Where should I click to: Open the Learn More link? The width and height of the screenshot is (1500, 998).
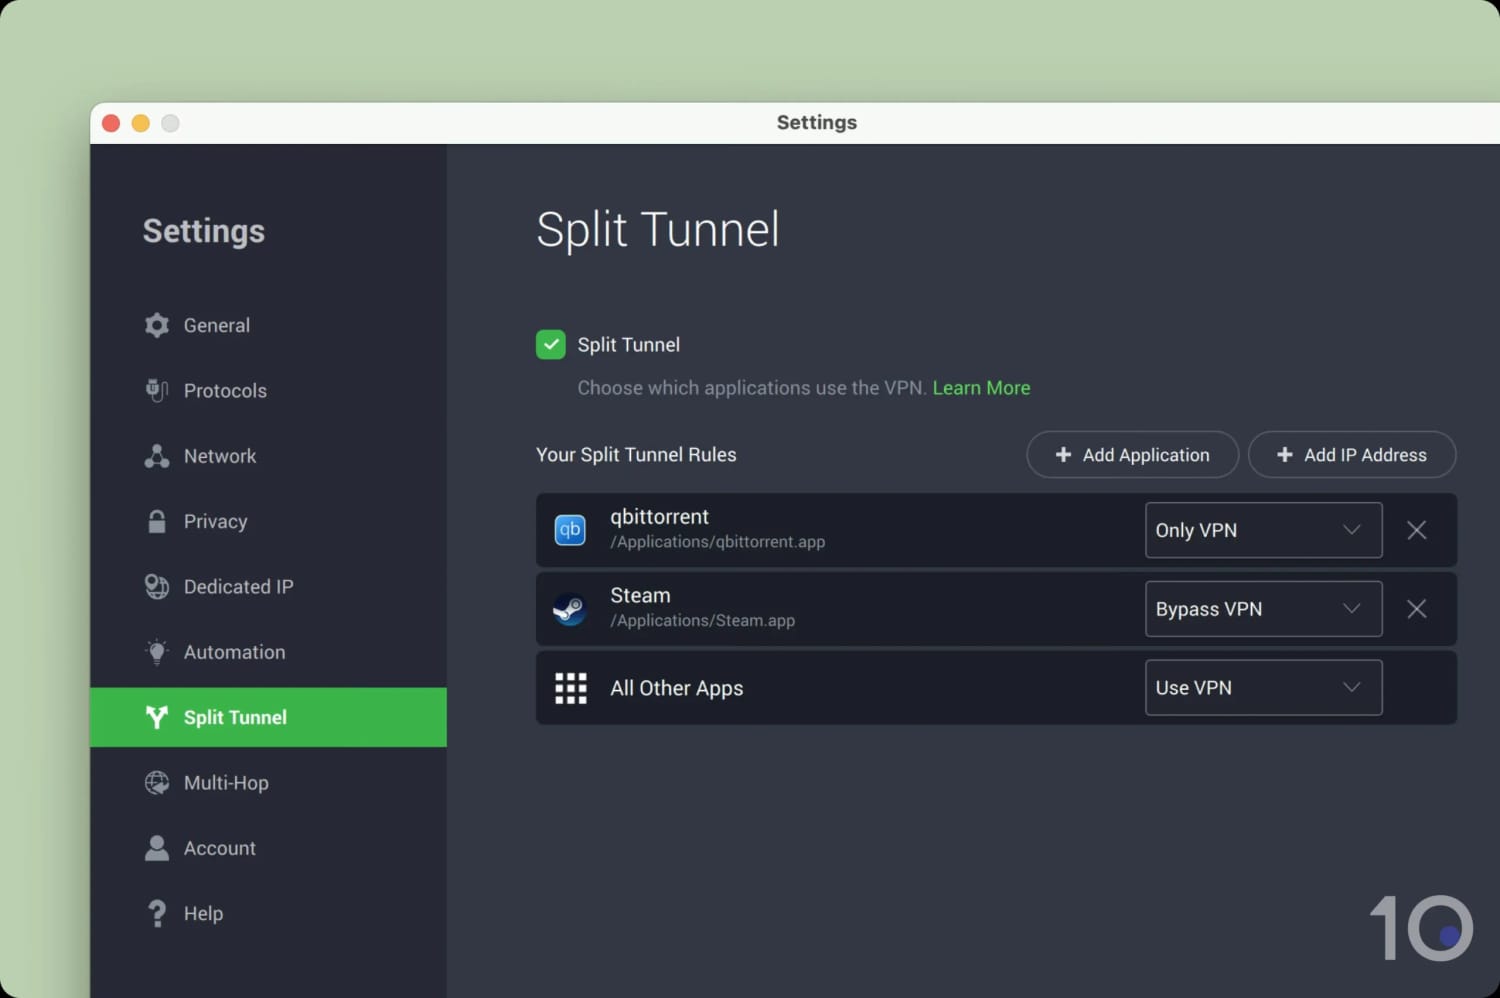(x=981, y=388)
